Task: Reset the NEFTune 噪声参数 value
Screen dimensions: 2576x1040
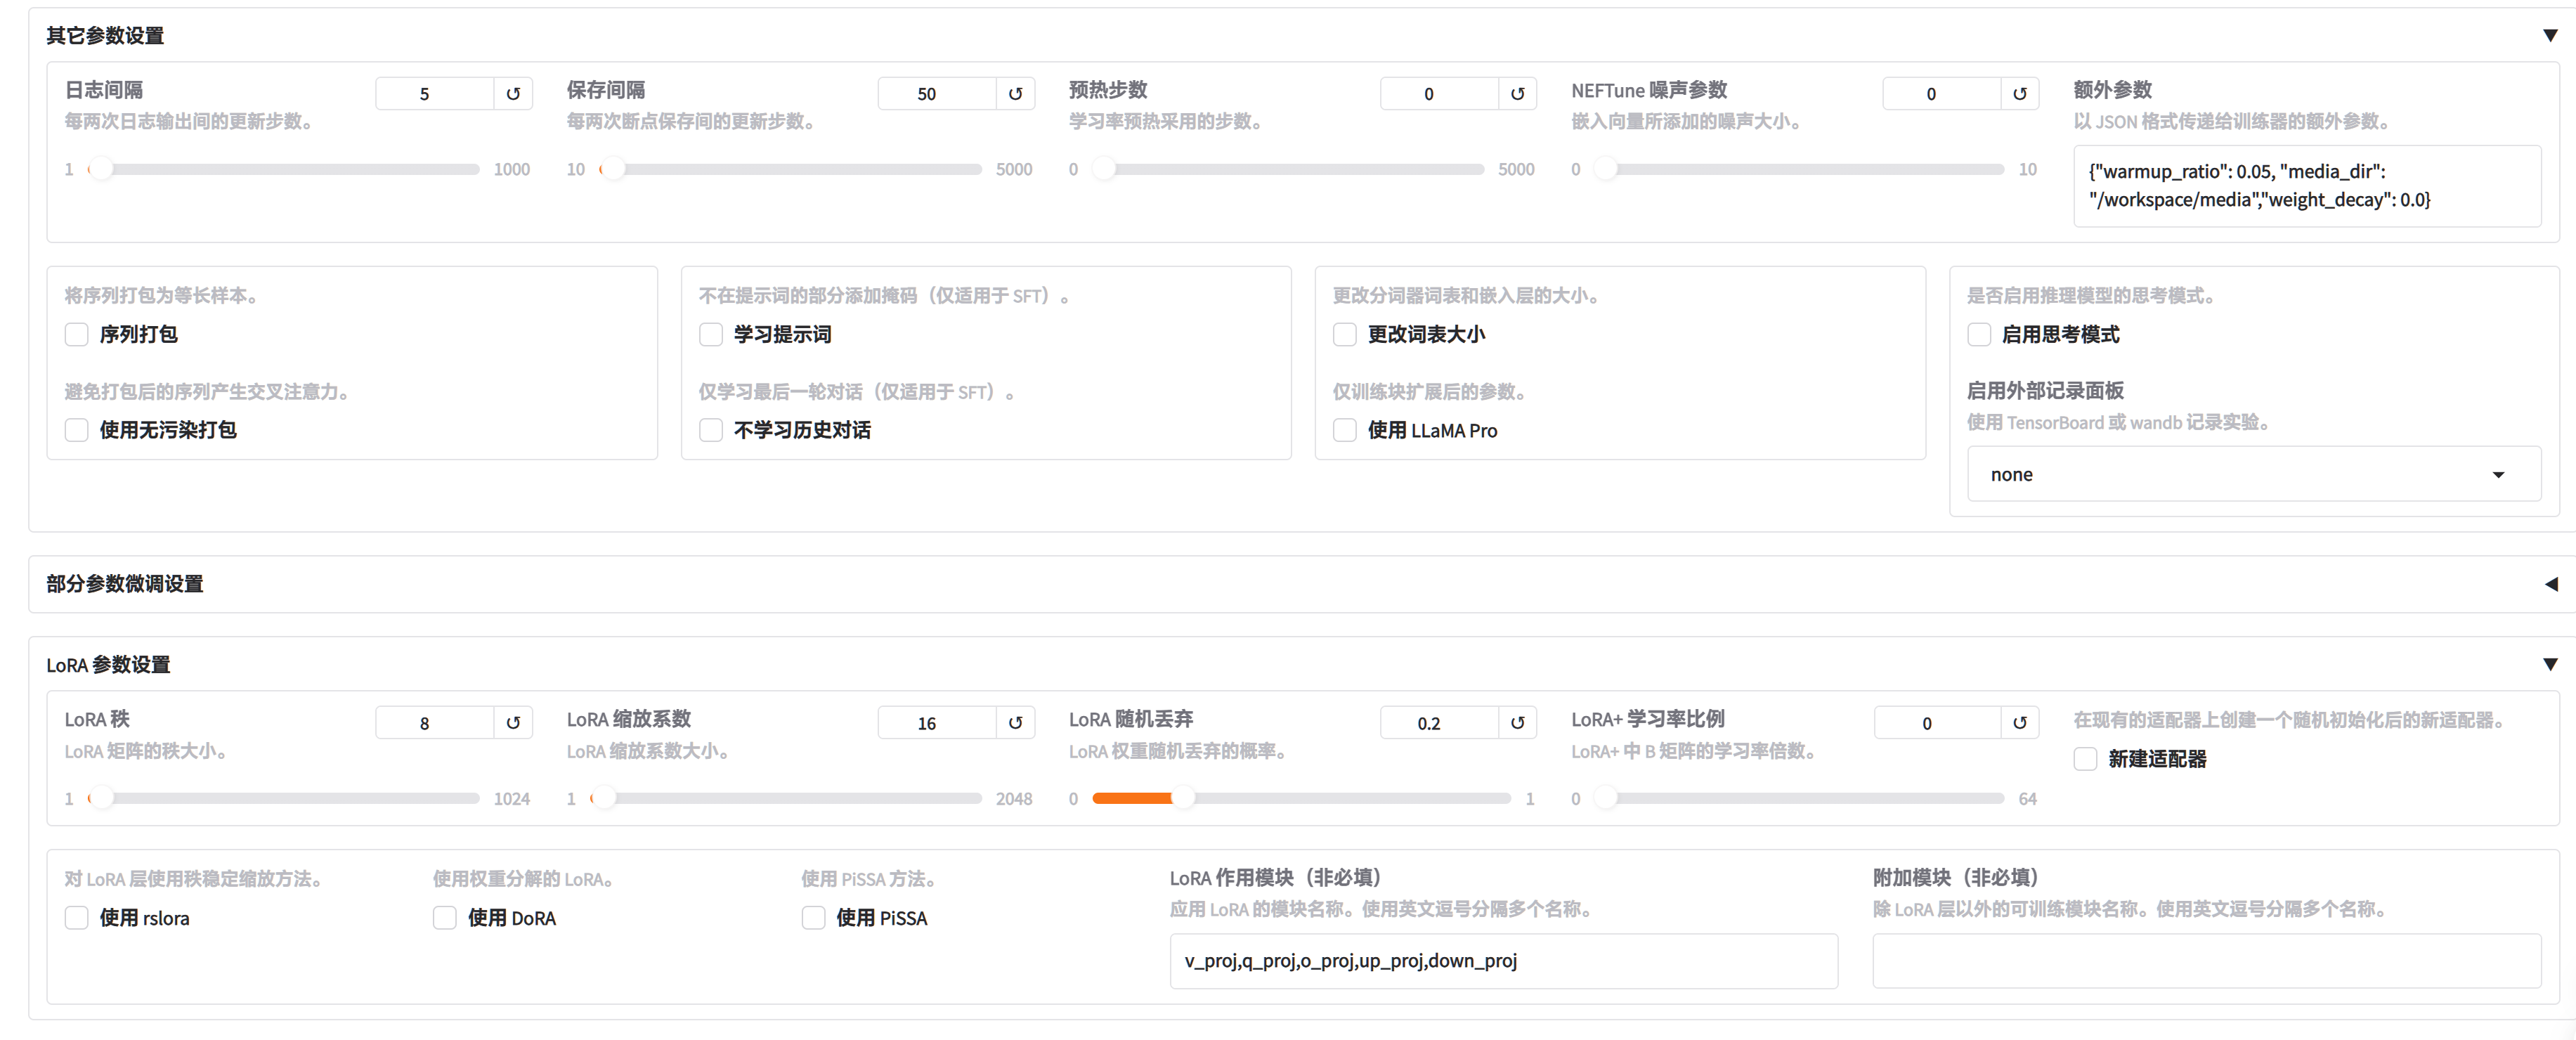Action: pyautogui.click(x=2019, y=94)
